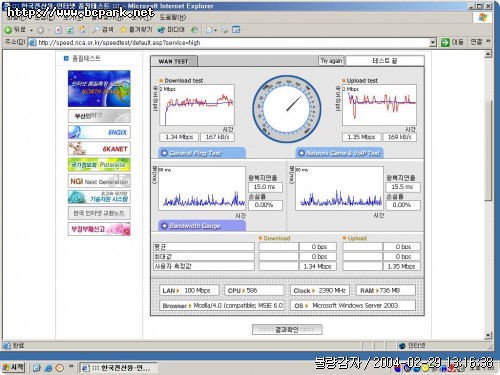Click the Download test graph
Screen dimensions: 500x375
[x=197, y=105]
